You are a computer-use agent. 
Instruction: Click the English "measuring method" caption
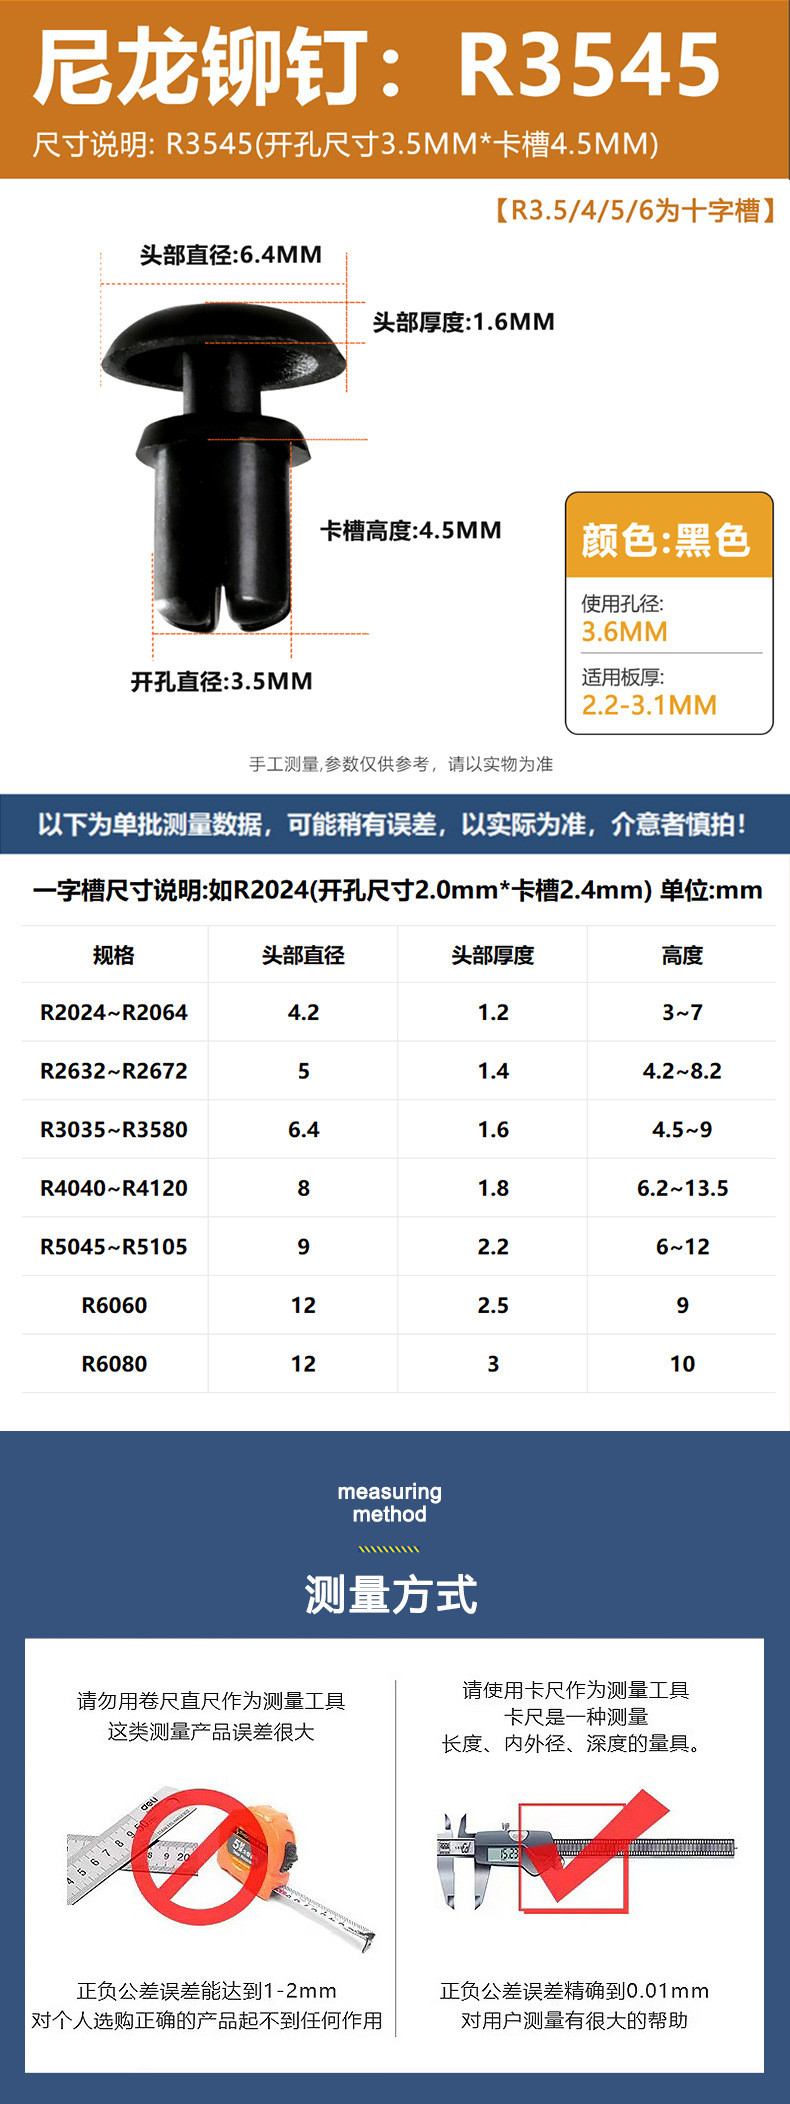point(389,1503)
